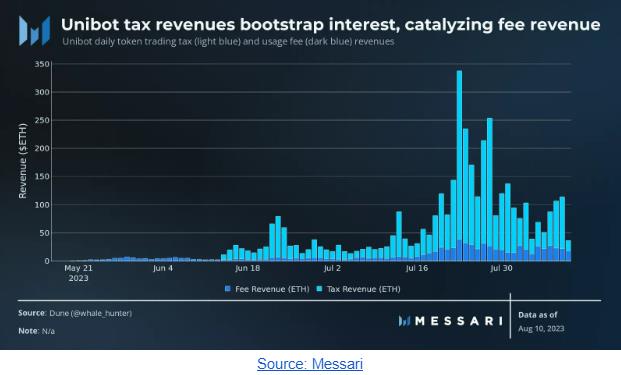Image resolution: width=621 pixels, height=375 pixels.
Task: Click the Dune (@whale_hunter) source text
Action: coord(90,313)
